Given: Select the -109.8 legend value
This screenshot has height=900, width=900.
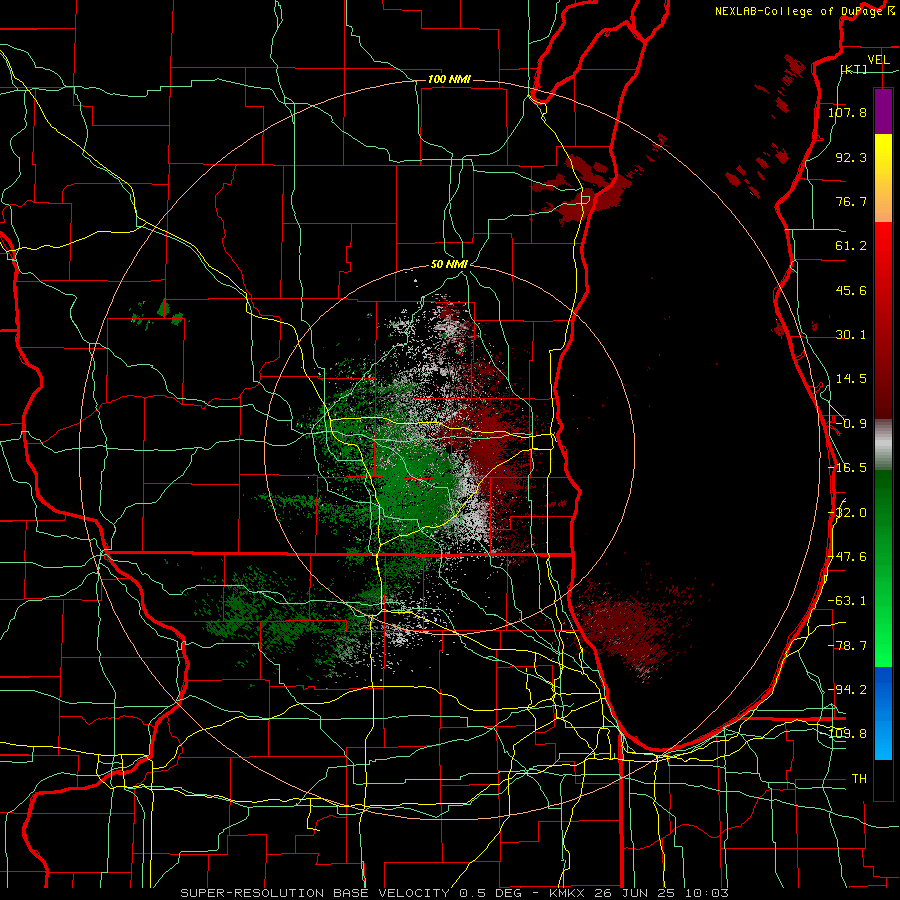Looking at the screenshot, I should click(847, 734).
